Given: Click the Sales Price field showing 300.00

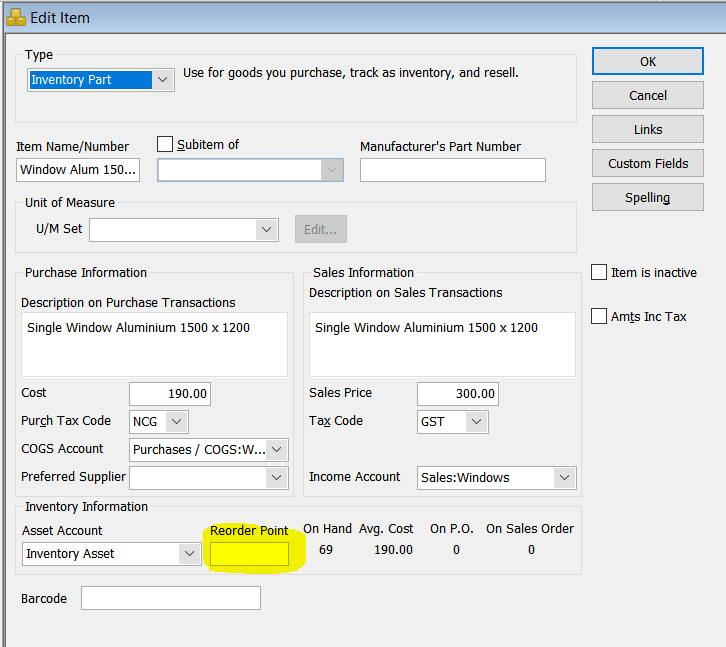Looking at the screenshot, I should (x=457, y=394).
